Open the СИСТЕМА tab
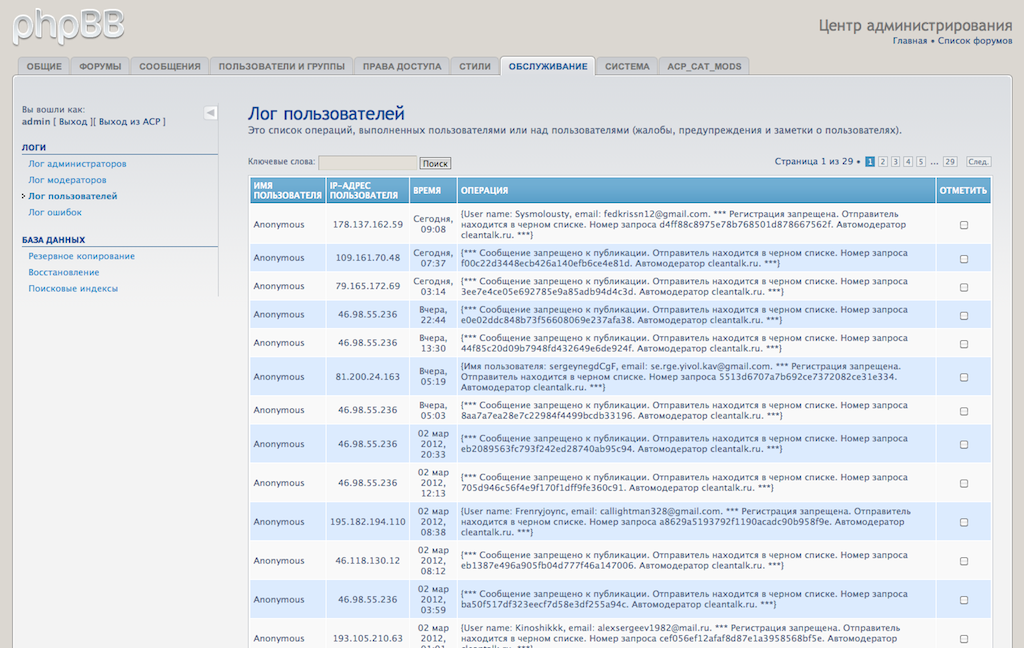Image resolution: width=1024 pixels, height=648 pixels. click(627, 67)
